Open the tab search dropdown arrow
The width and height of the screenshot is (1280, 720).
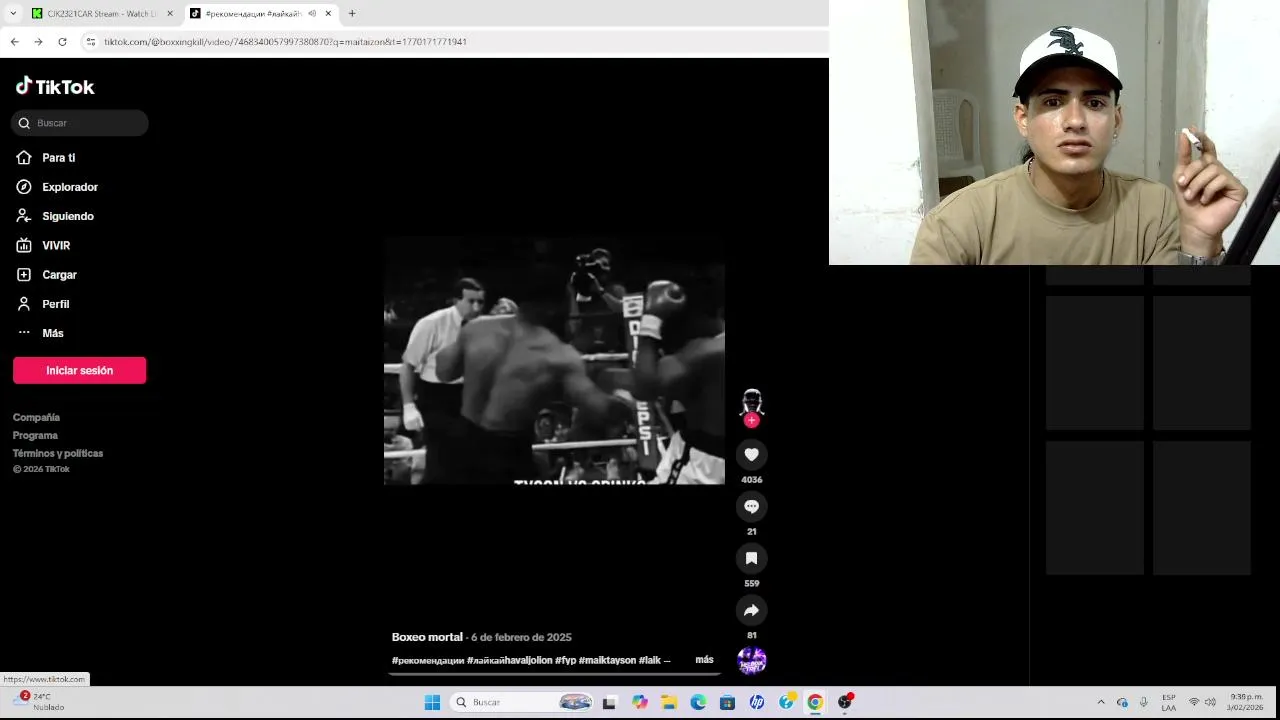tap(12, 14)
